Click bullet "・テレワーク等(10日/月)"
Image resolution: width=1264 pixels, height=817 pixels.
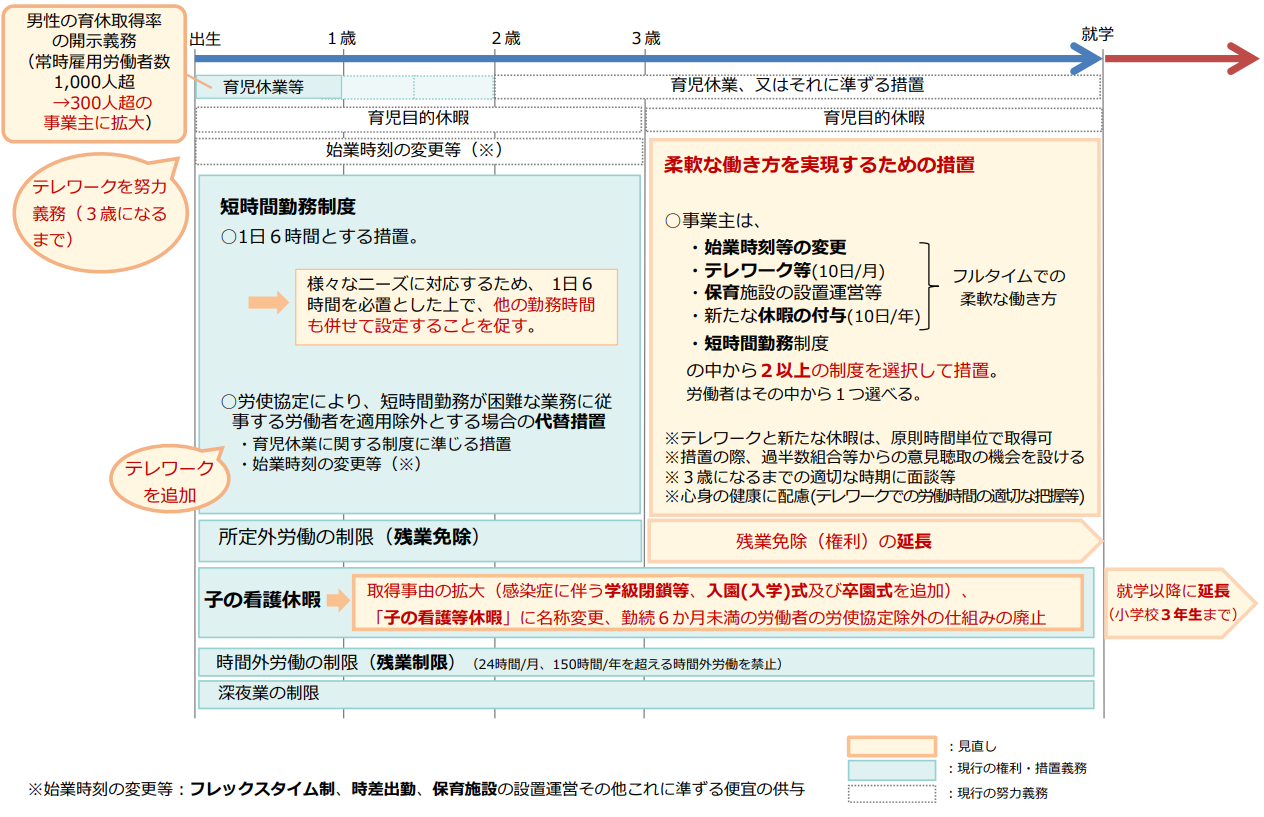(x=786, y=270)
